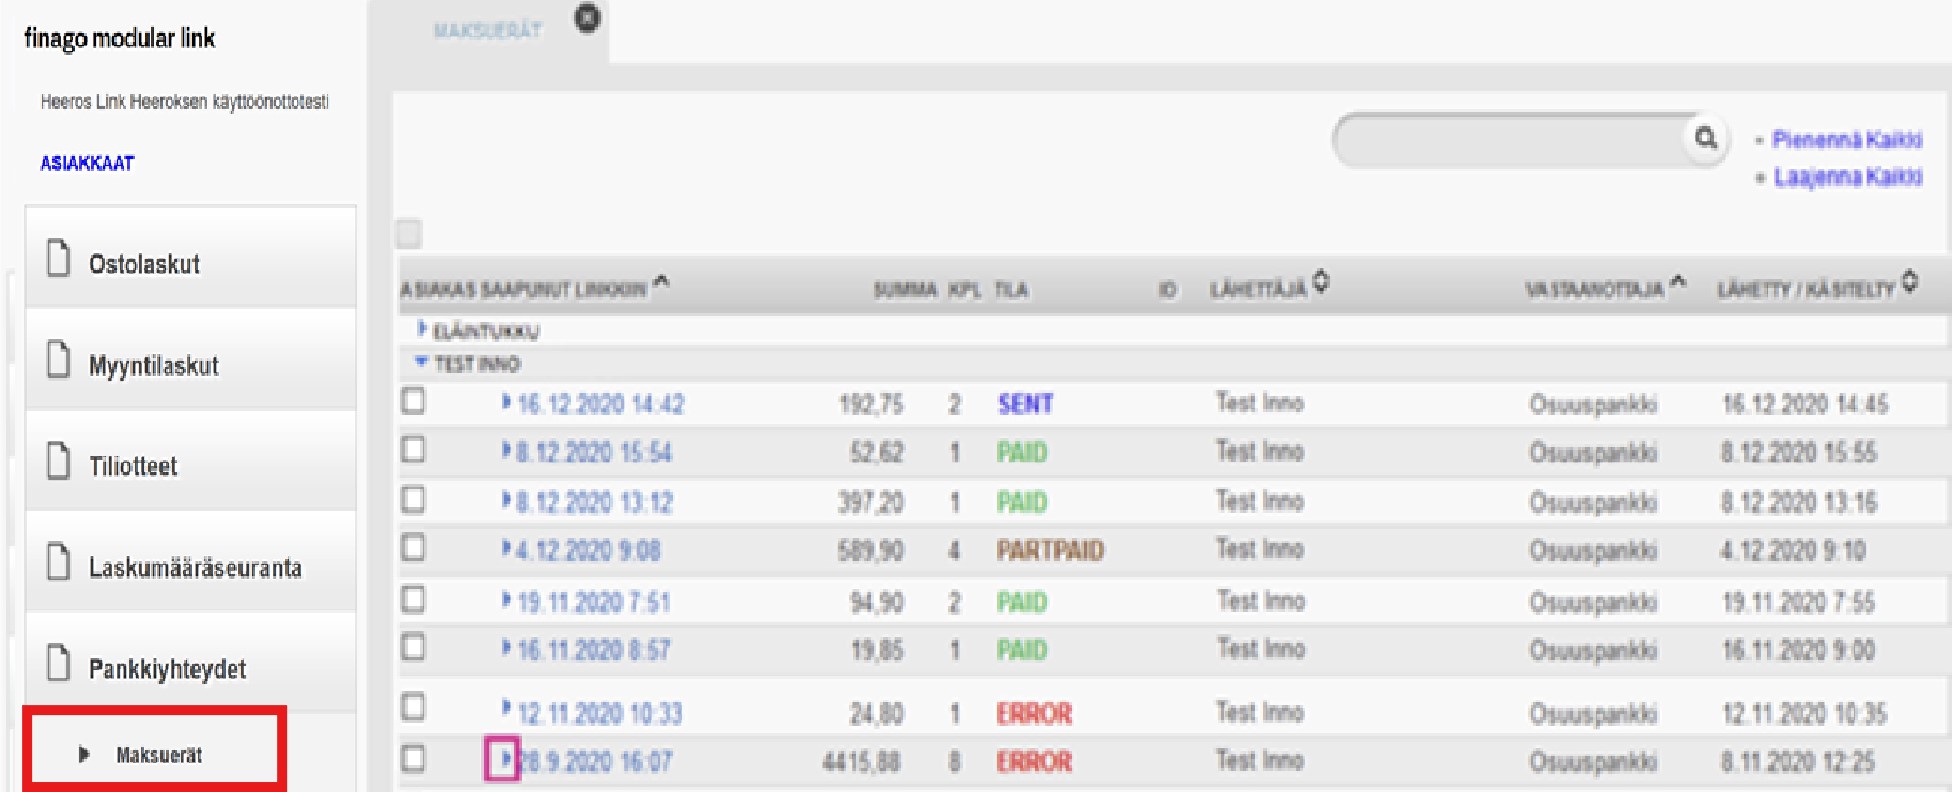Click the SUMMA column header

point(905,290)
